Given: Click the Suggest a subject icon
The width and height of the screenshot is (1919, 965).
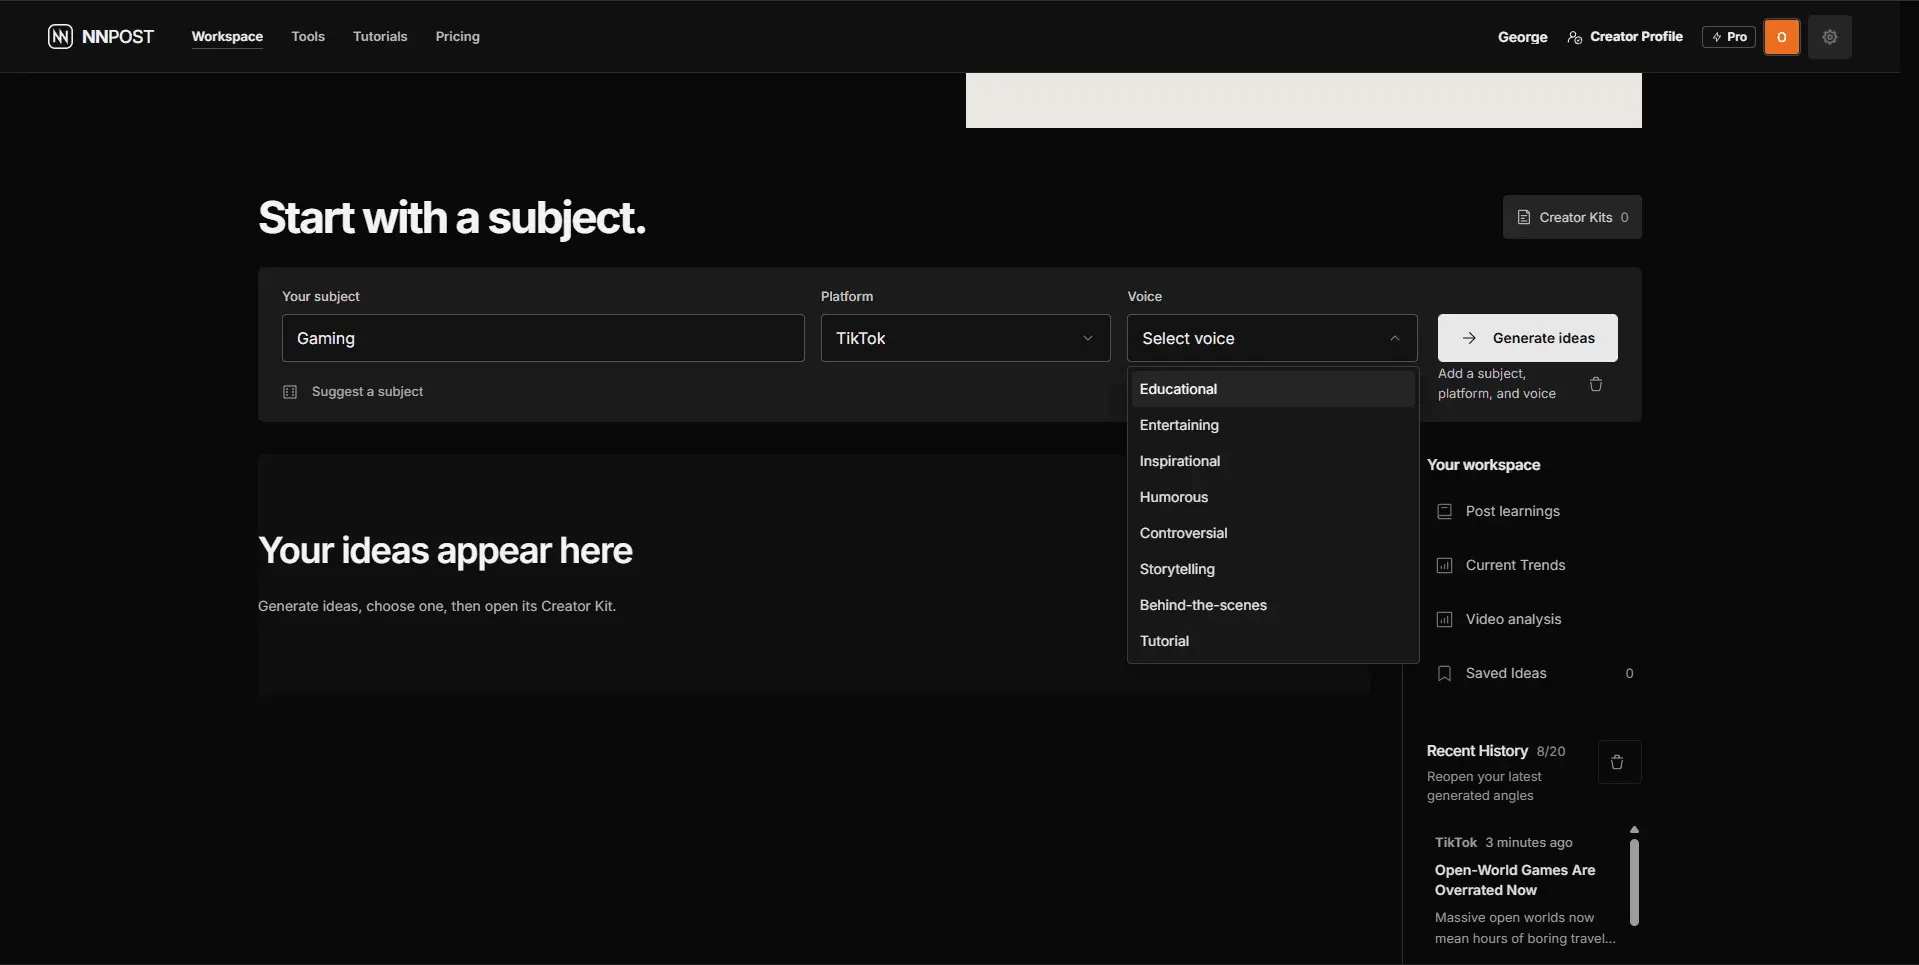Looking at the screenshot, I should pos(290,392).
